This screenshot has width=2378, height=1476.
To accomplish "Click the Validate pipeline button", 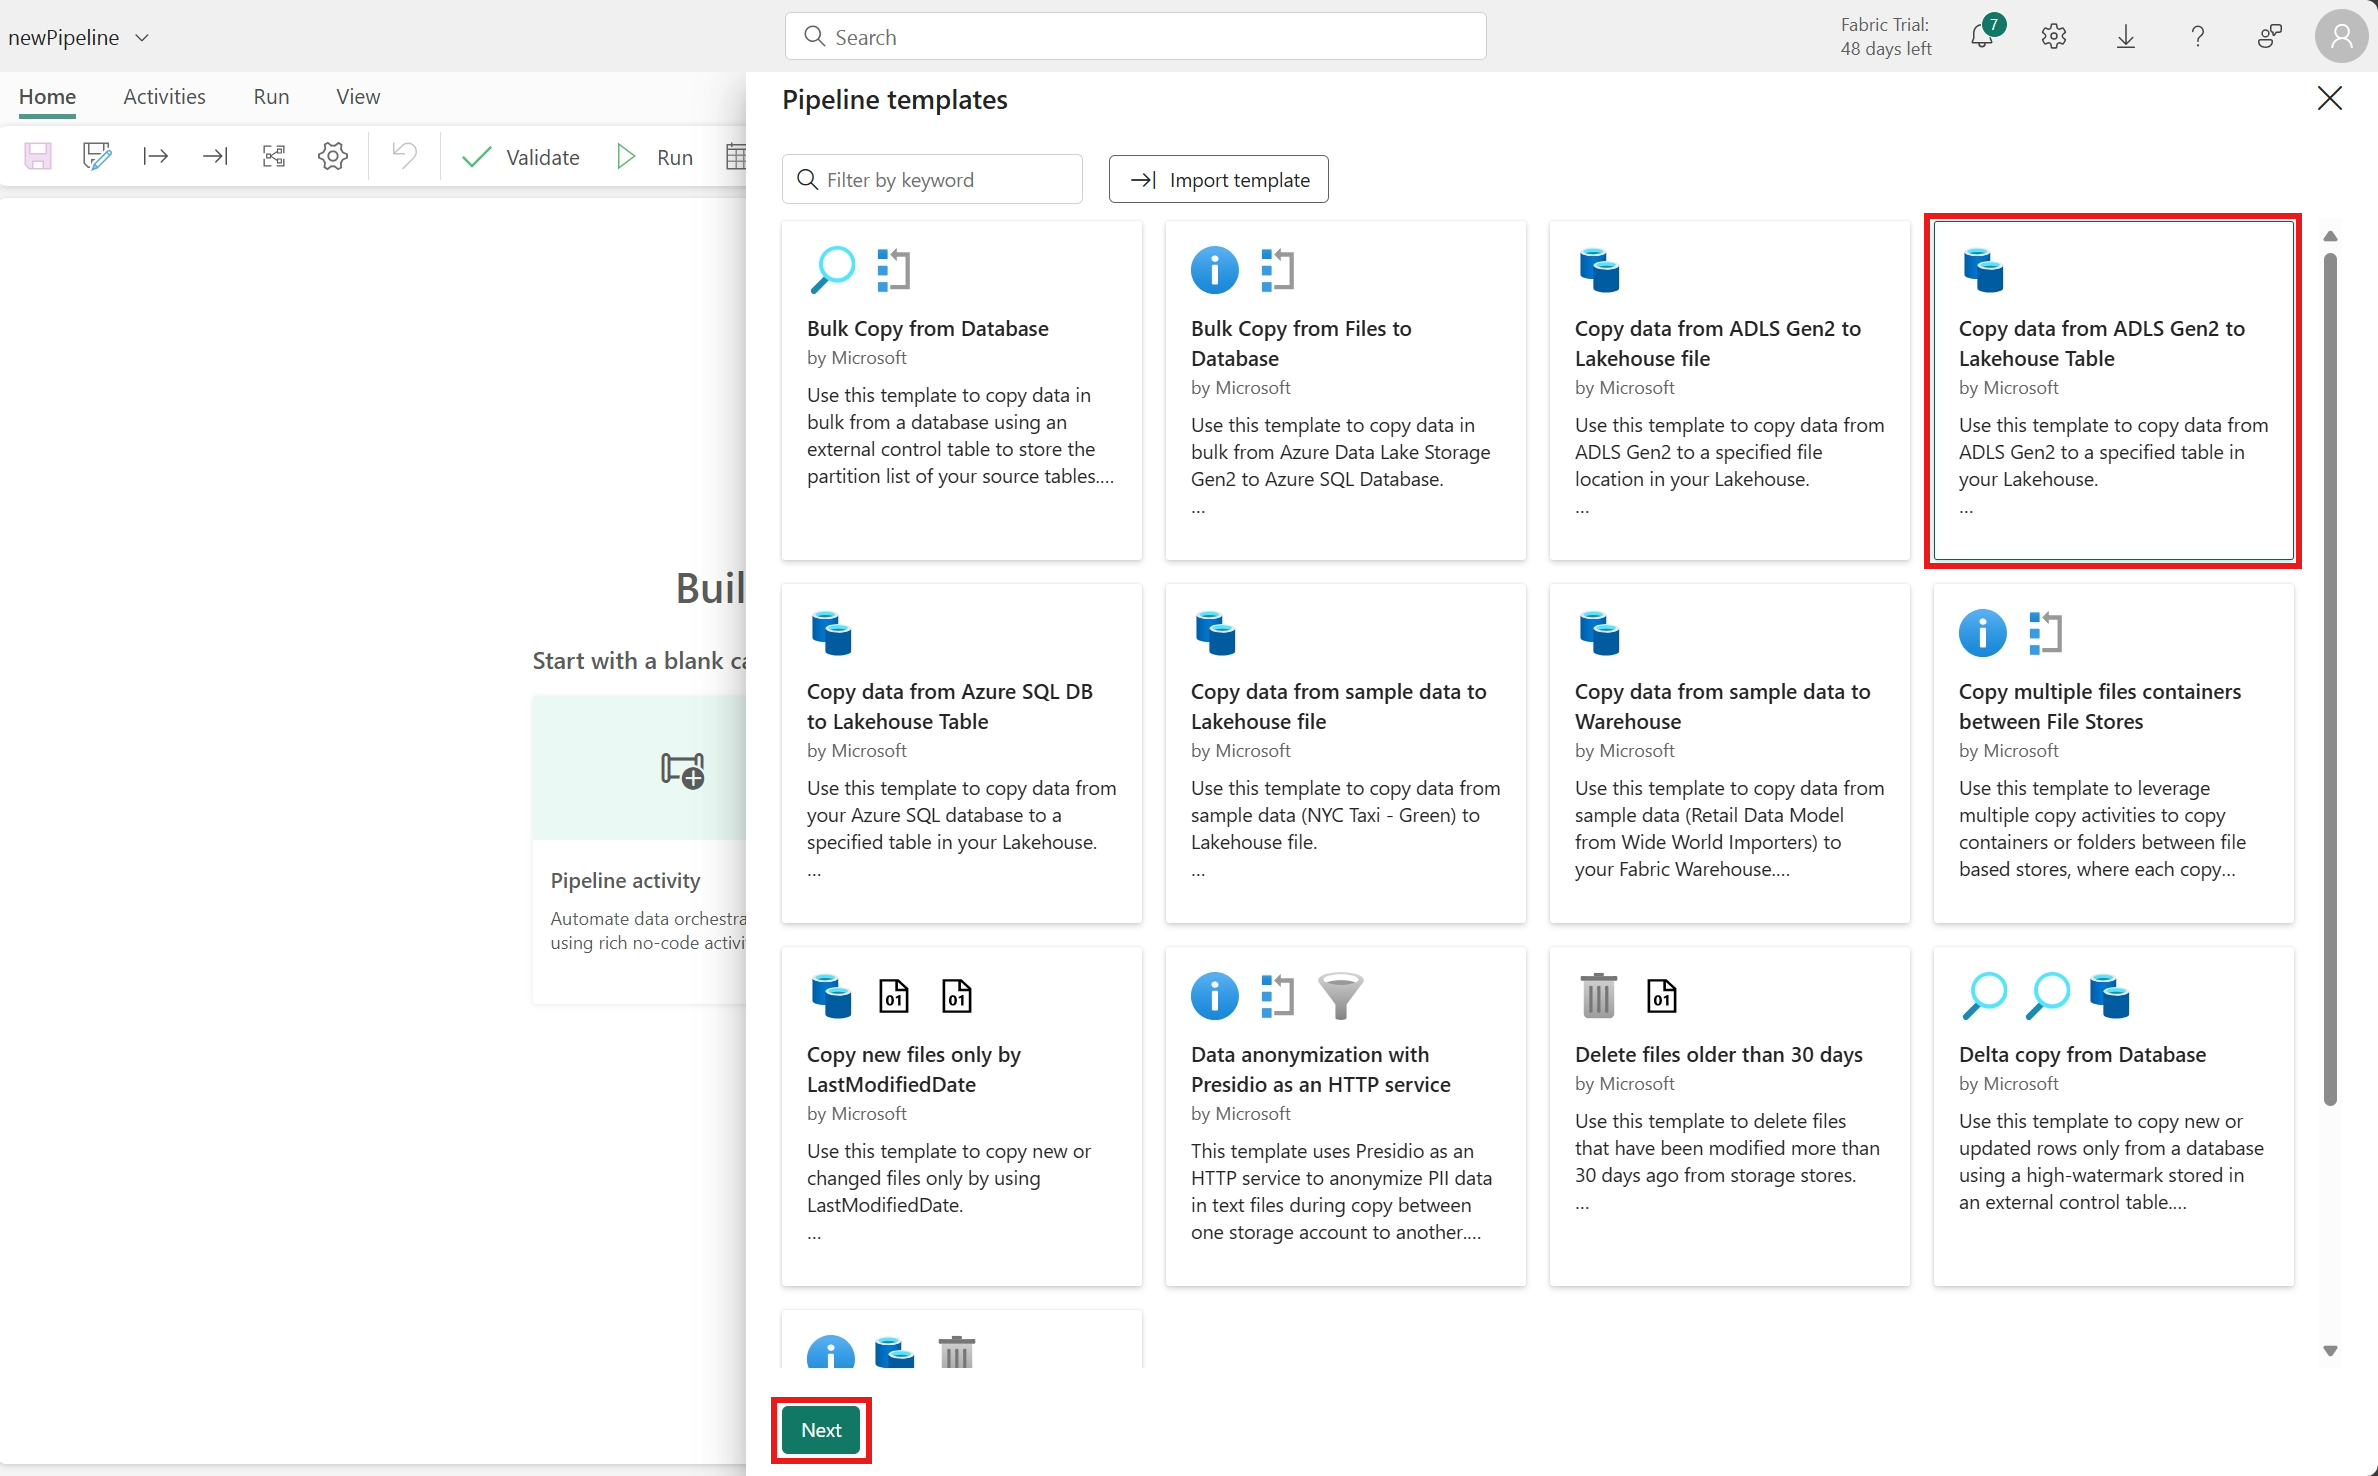I will (520, 157).
